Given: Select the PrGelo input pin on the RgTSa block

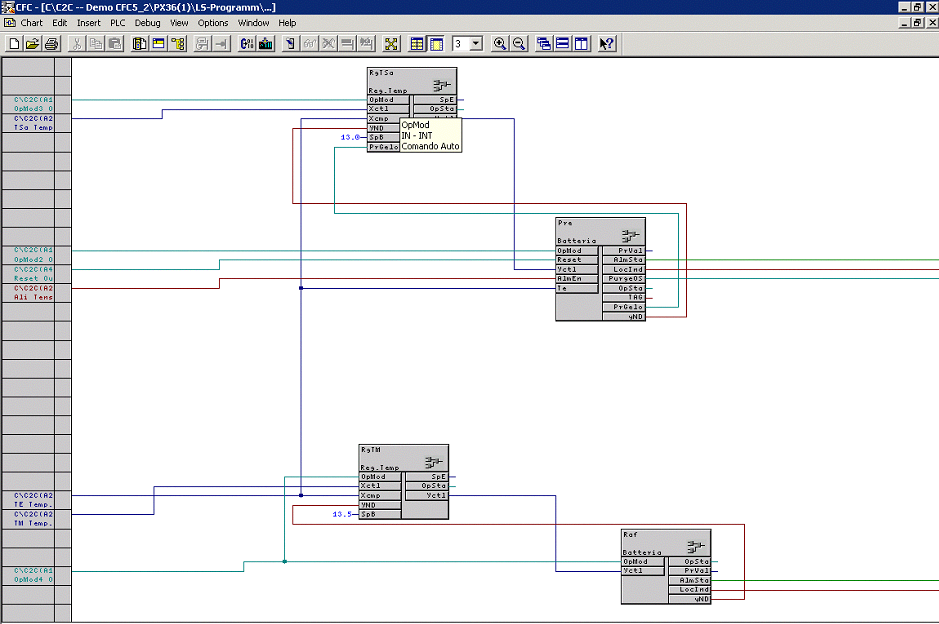Looking at the screenshot, I should (x=383, y=147).
